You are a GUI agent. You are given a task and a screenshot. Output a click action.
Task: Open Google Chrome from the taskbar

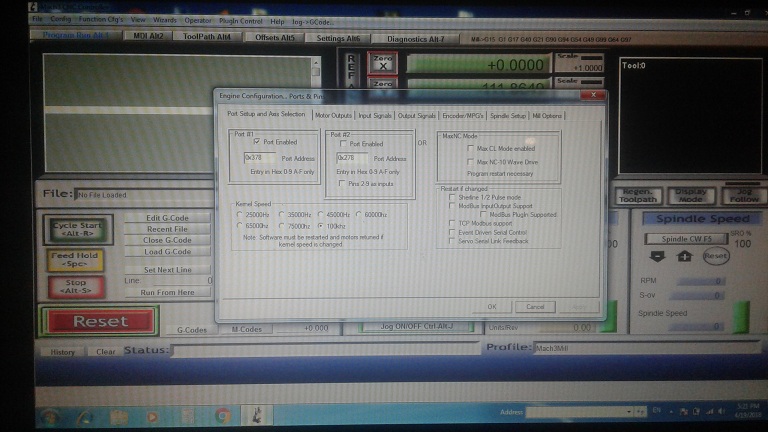222,413
